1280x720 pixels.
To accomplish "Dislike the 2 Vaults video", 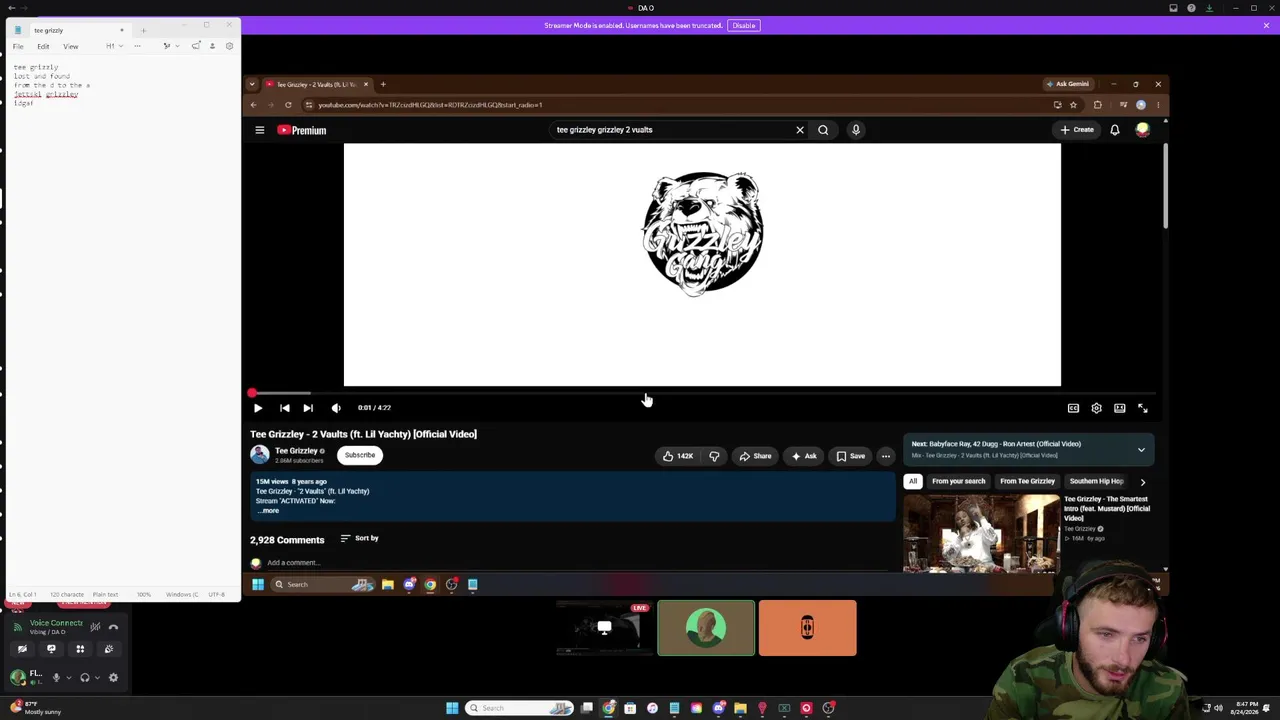I will coord(714,456).
